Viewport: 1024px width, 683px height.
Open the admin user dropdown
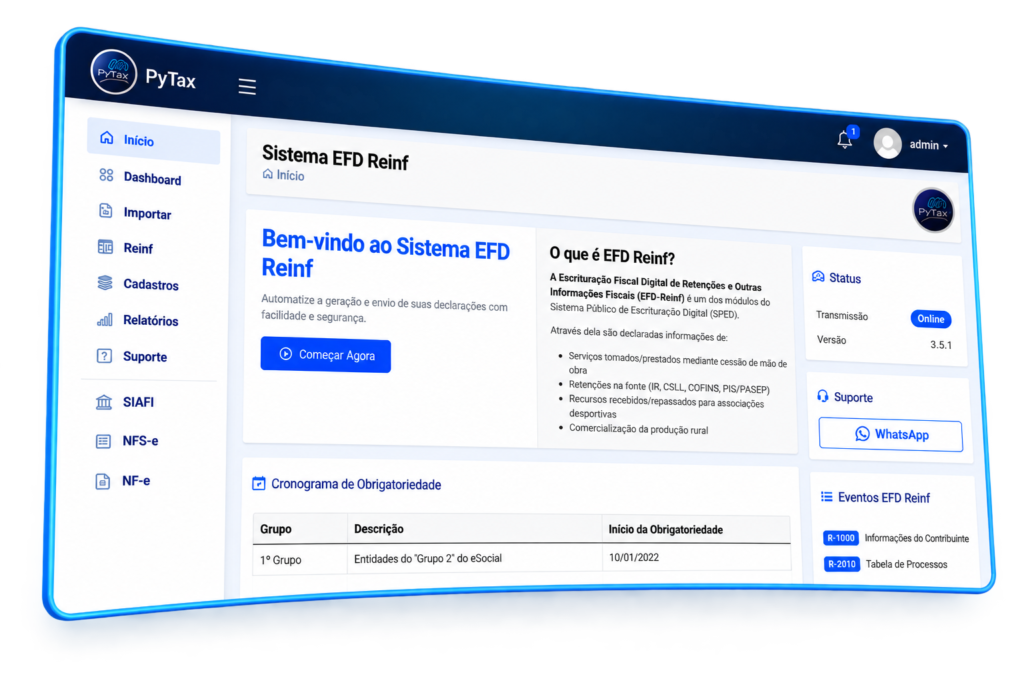pyautogui.click(x=929, y=145)
